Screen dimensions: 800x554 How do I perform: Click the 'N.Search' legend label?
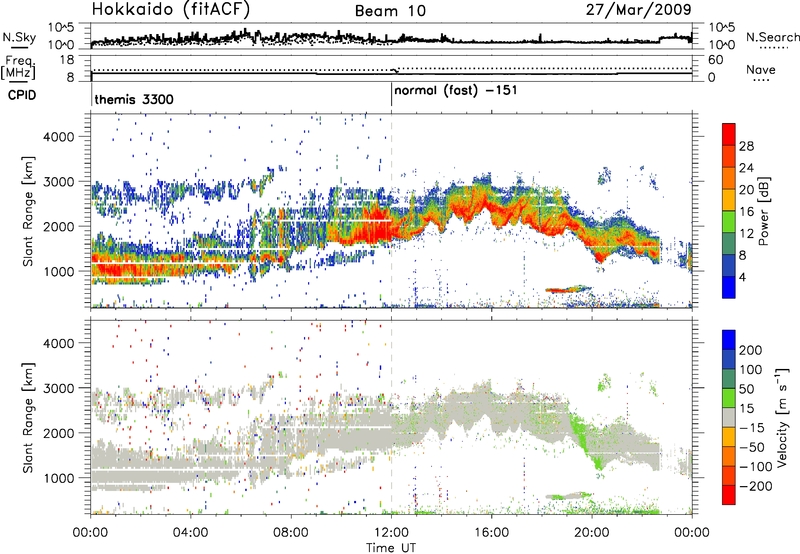pos(773,37)
